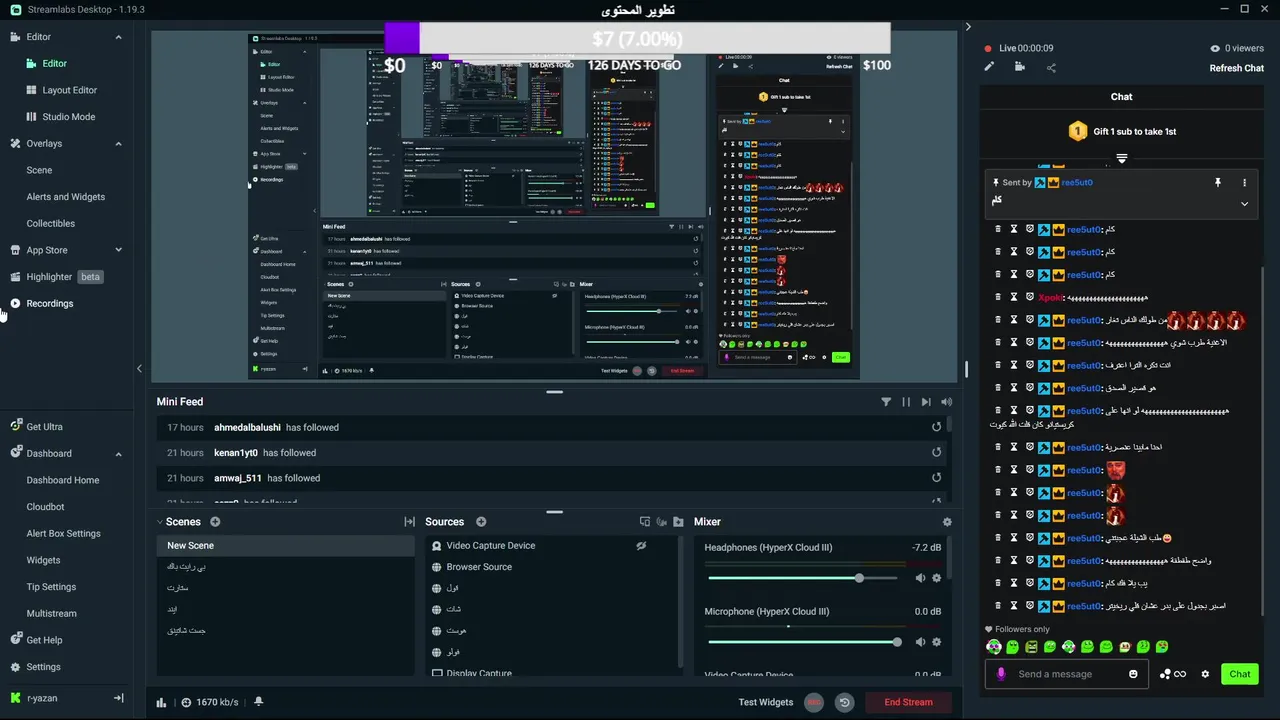1280x720 pixels.
Task: Click chat settings gear icon
Action: [x=1205, y=674]
